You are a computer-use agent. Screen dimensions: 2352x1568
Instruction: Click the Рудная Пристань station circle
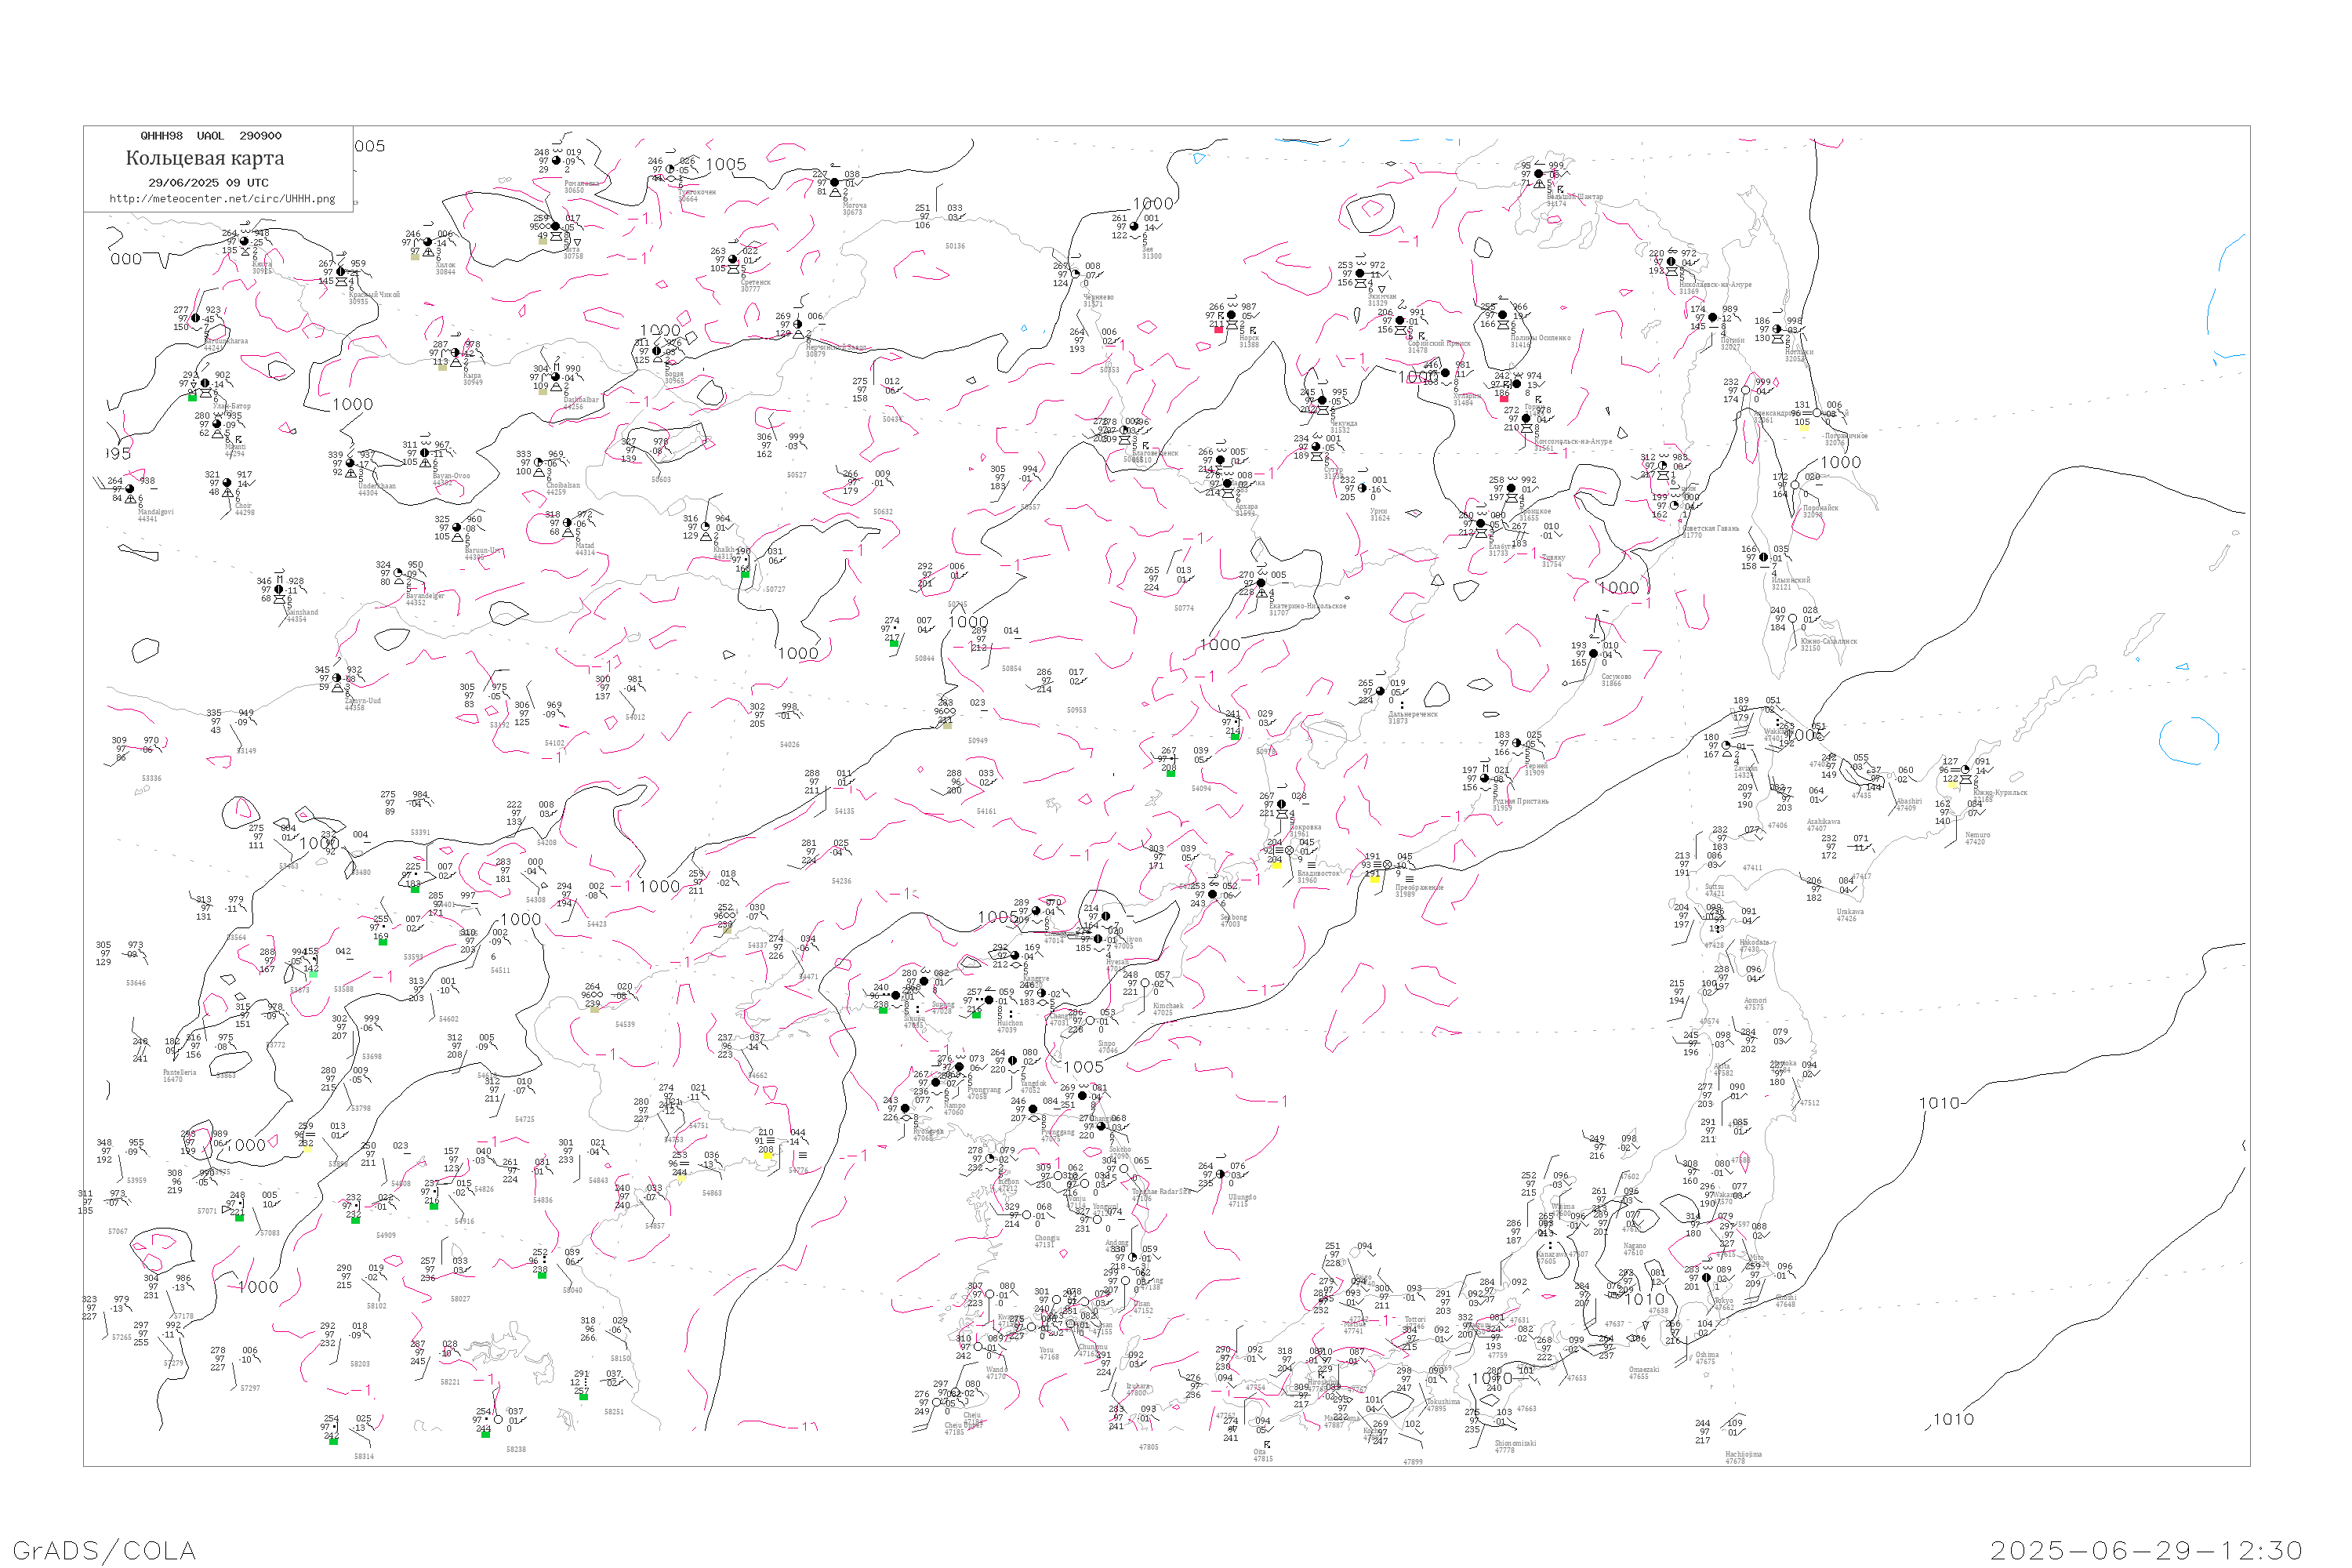pos(1485,779)
